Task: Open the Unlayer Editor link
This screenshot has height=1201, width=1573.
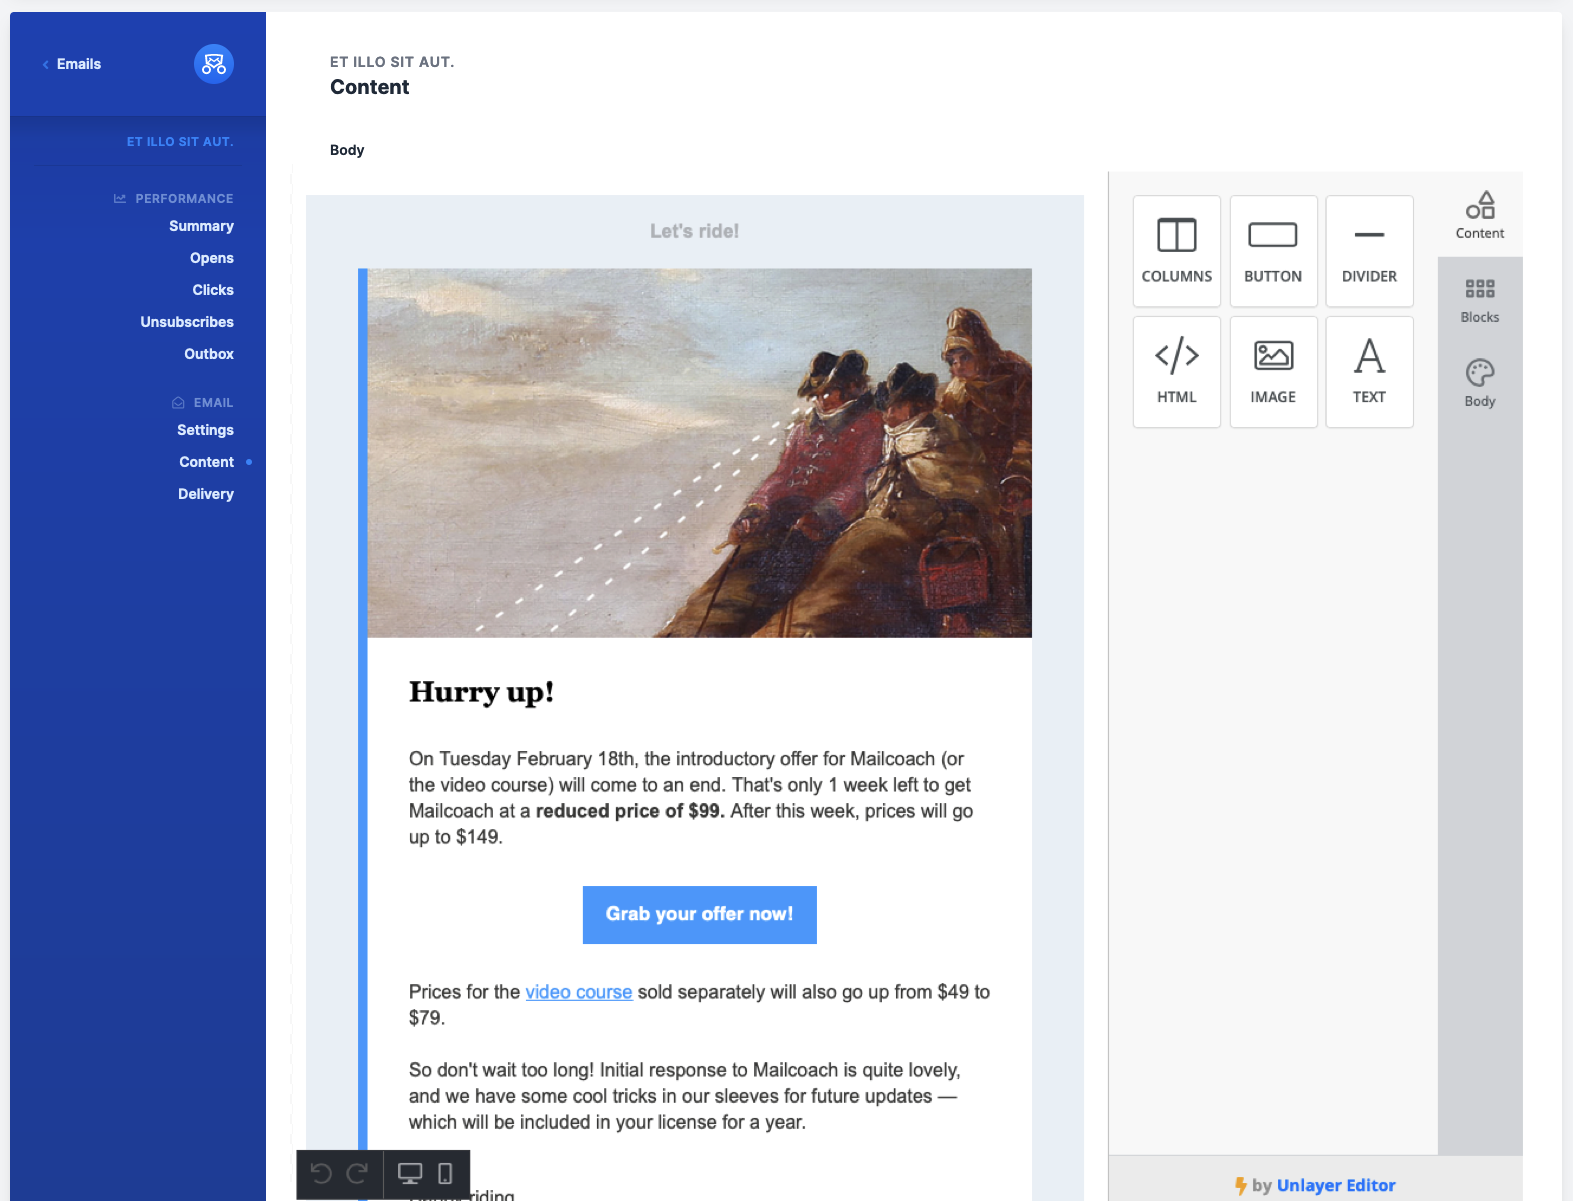Action: click(x=1336, y=1185)
